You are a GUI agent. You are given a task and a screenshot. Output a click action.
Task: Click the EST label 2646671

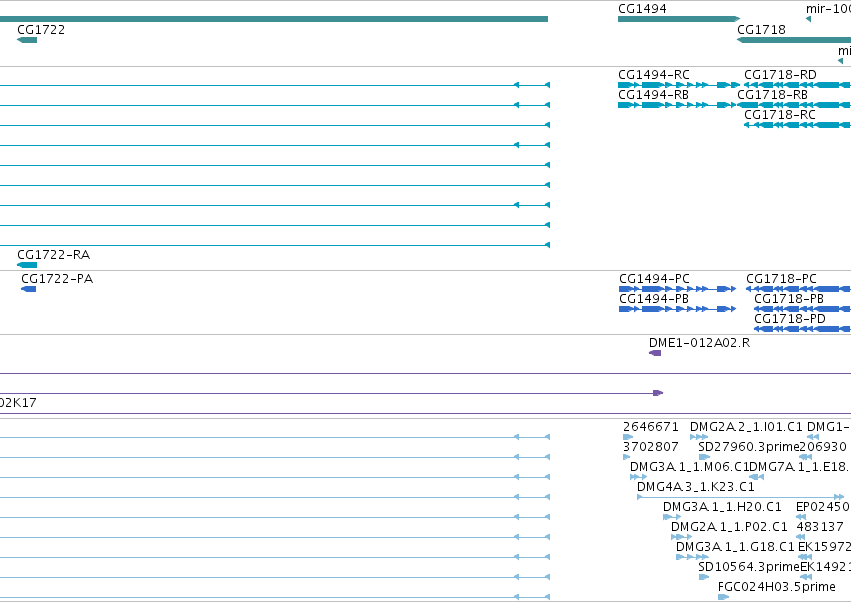coord(651,427)
